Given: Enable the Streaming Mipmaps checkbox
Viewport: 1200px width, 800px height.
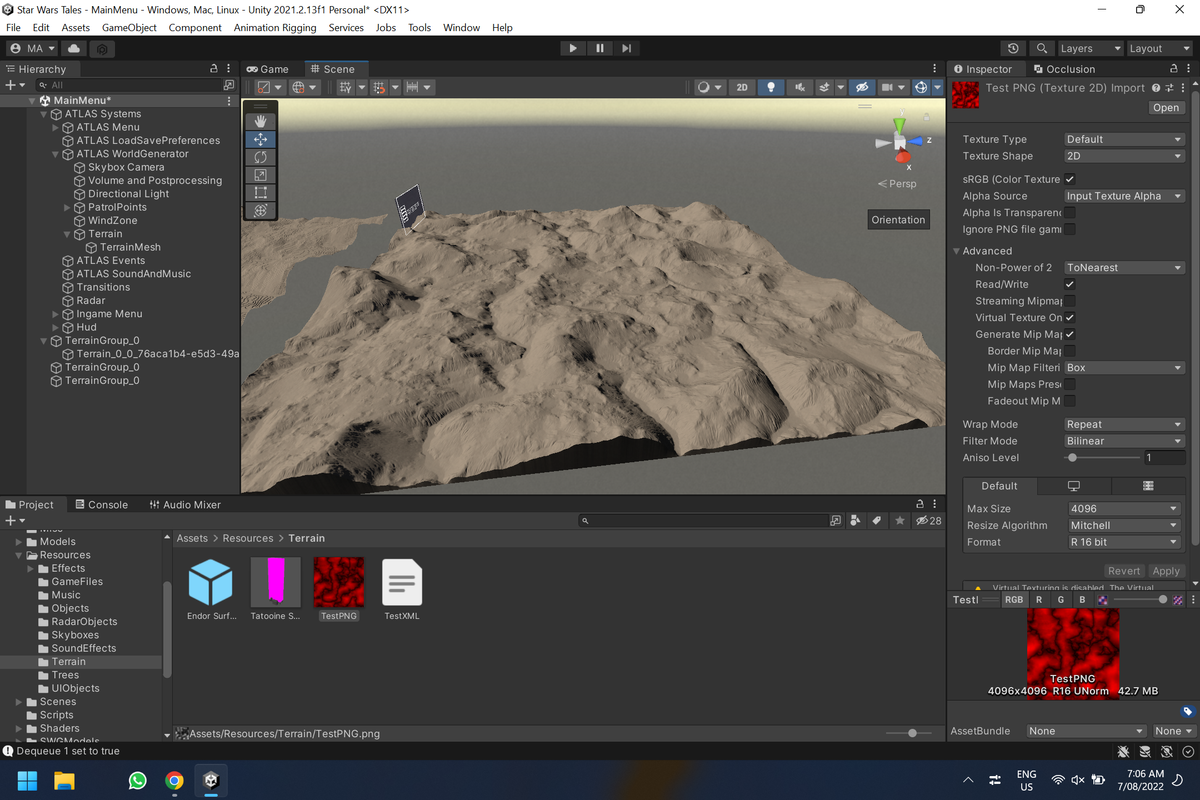Looking at the screenshot, I should click(x=1069, y=301).
